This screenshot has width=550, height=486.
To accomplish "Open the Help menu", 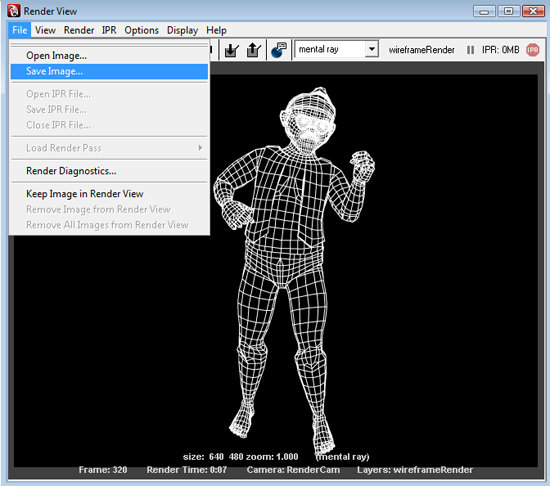I will pyautogui.click(x=216, y=30).
